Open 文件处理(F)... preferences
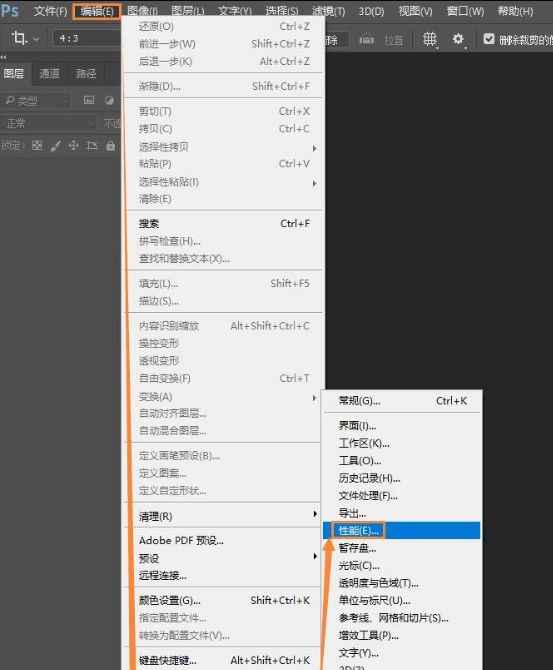The width and height of the screenshot is (553, 670). (402, 496)
